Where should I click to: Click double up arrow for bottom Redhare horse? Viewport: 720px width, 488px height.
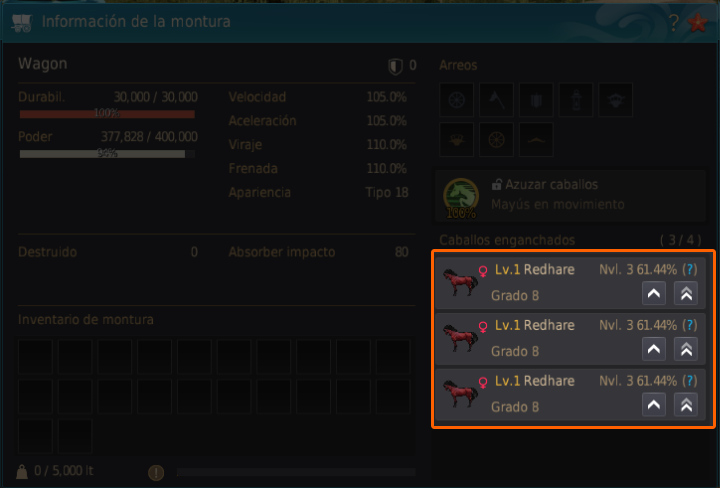click(686, 405)
